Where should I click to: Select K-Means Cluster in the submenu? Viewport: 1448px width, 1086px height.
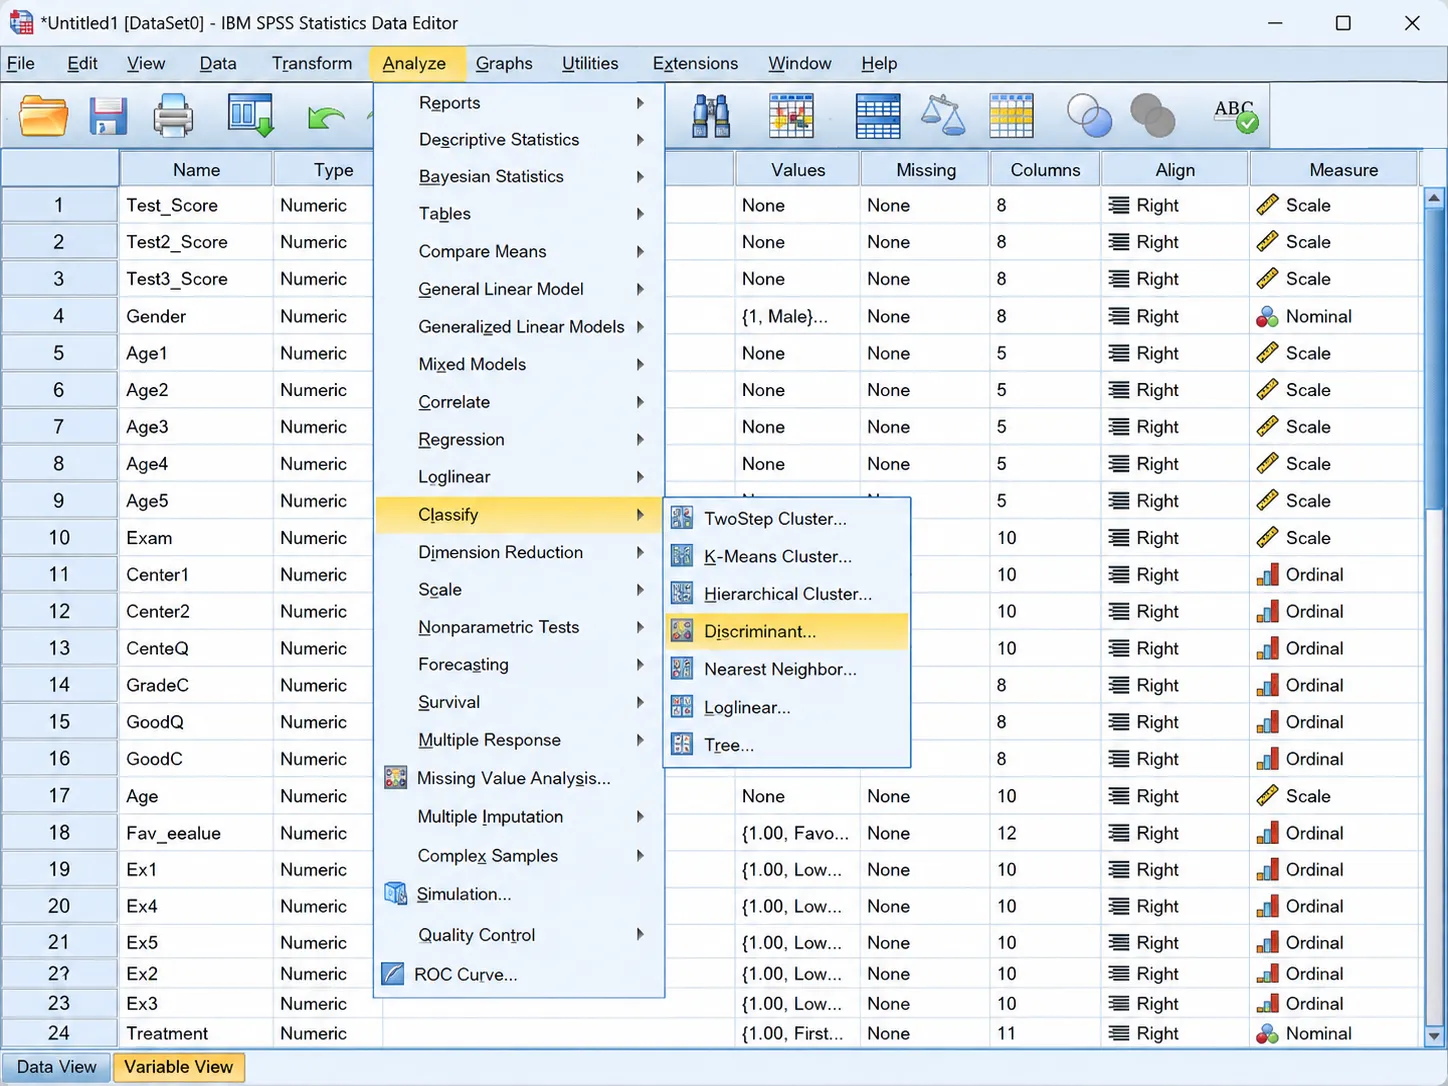[x=786, y=556]
